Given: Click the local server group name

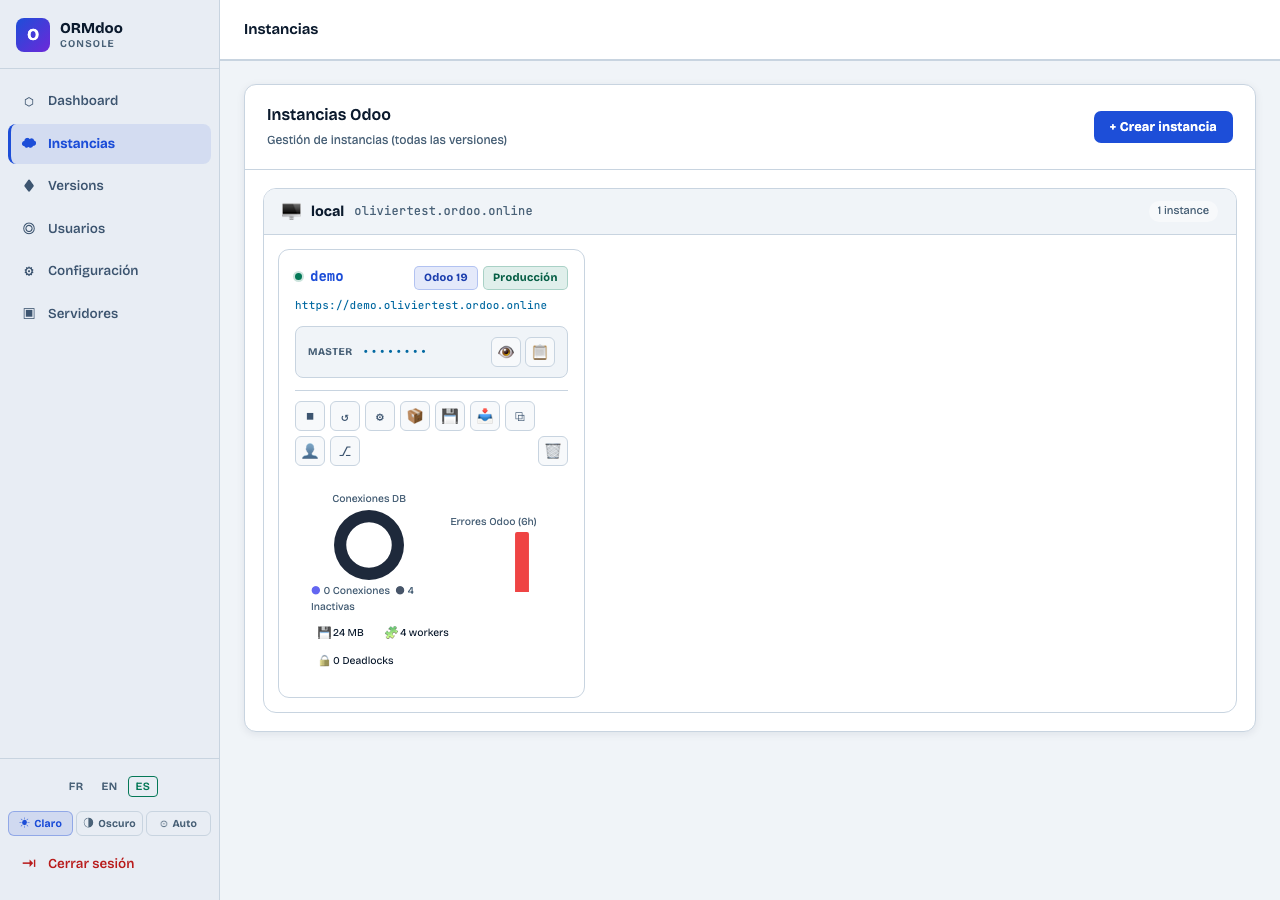Looking at the screenshot, I should (327, 211).
